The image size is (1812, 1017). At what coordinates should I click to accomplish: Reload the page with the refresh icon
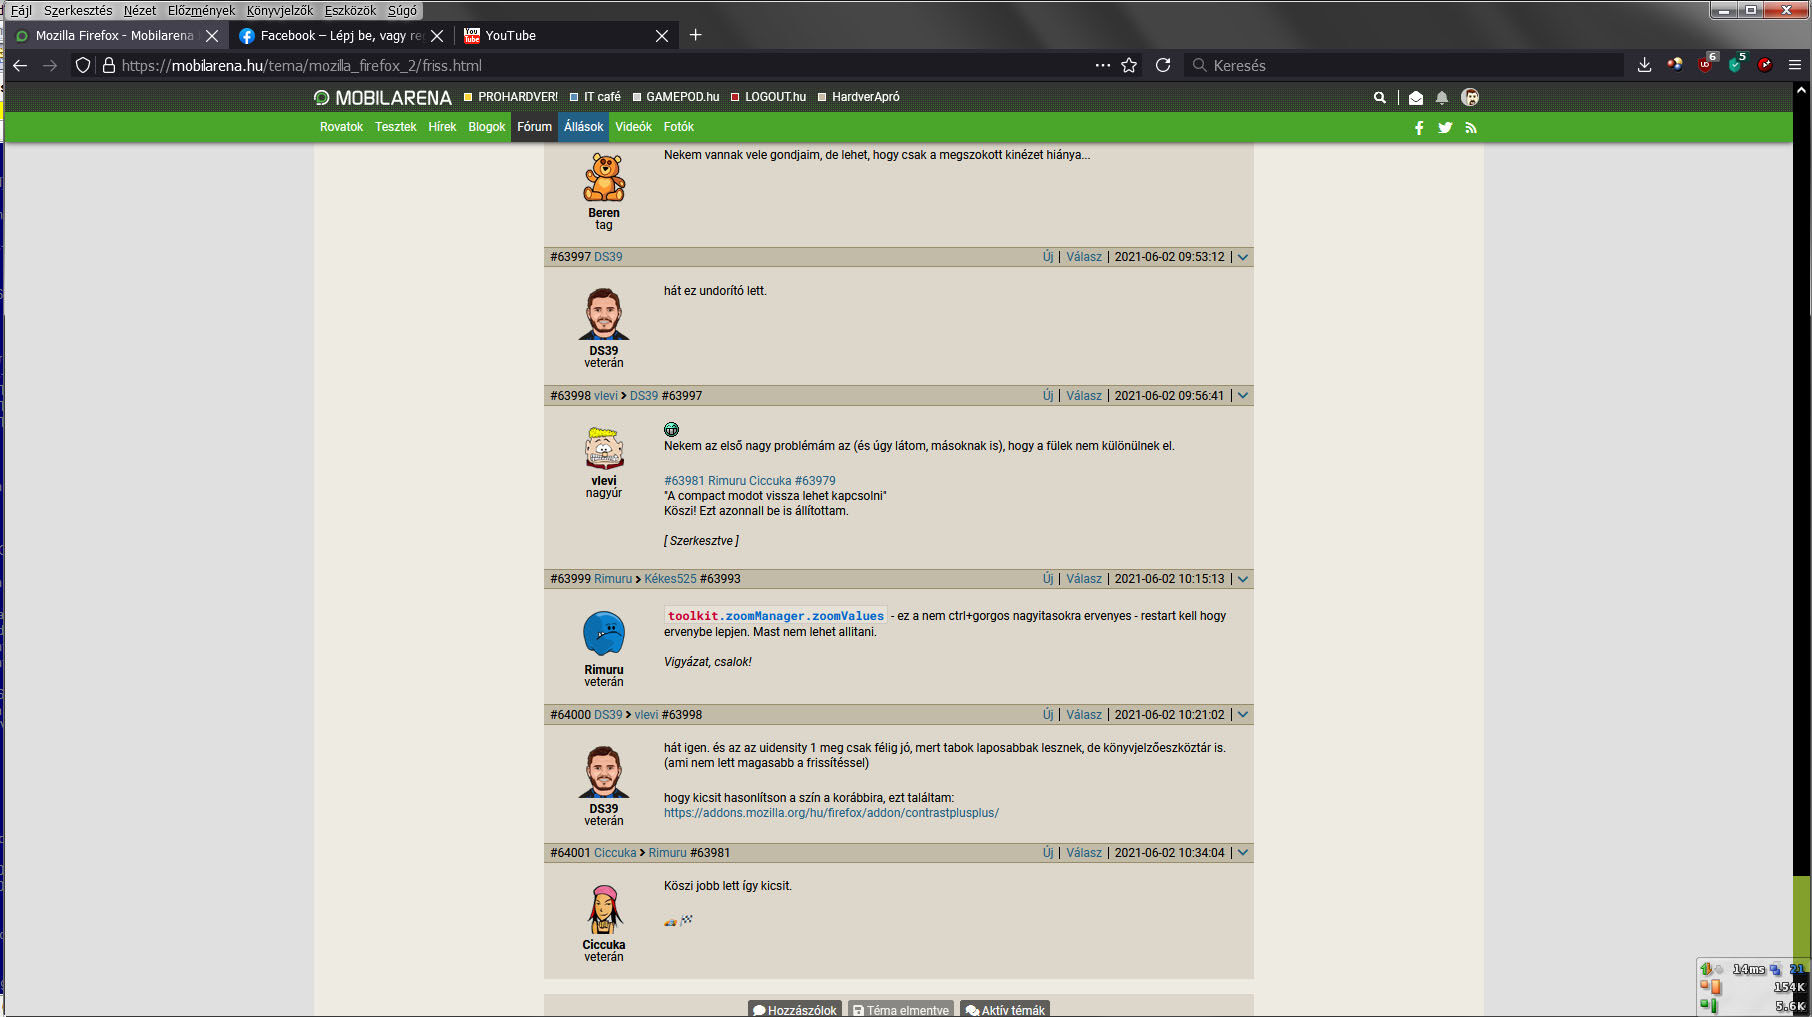1163,65
